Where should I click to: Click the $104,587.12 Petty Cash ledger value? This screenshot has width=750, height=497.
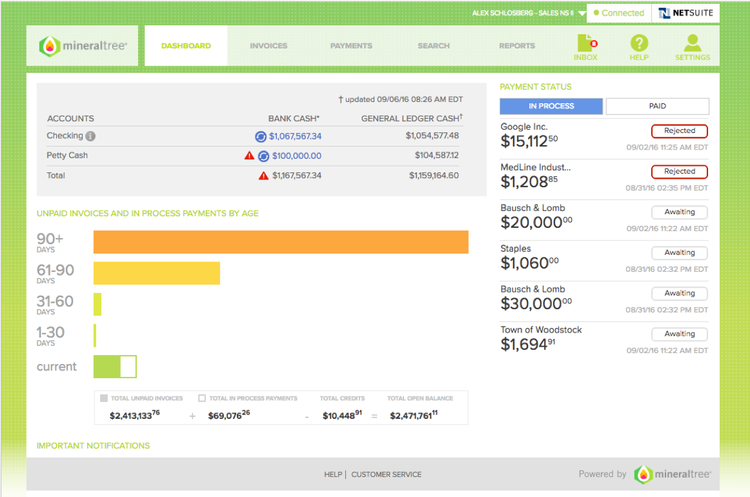tap(437, 155)
